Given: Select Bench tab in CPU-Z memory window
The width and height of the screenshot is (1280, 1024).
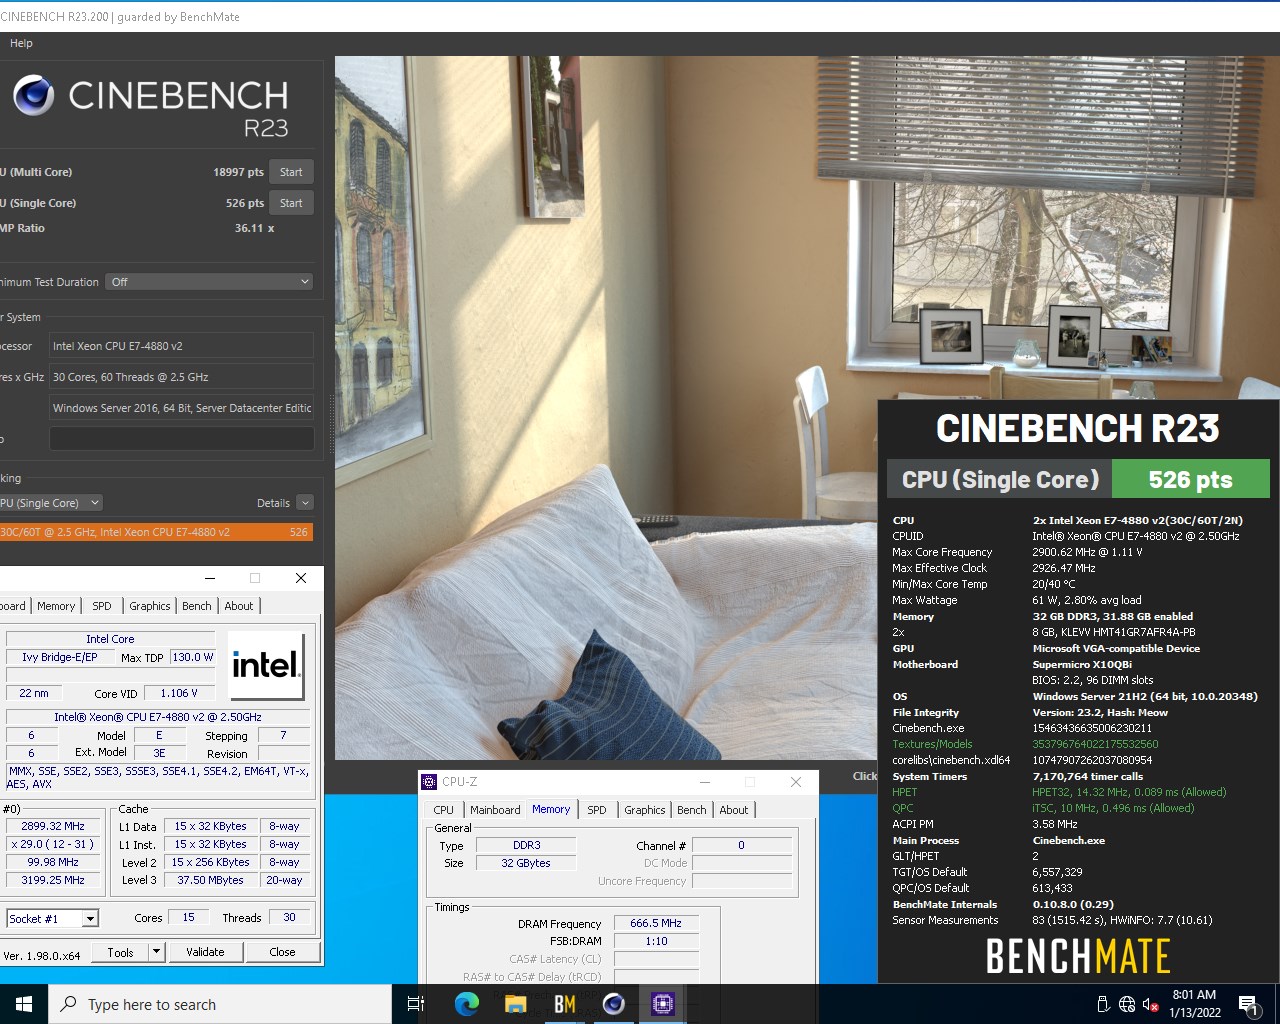Looking at the screenshot, I should click(692, 810).
